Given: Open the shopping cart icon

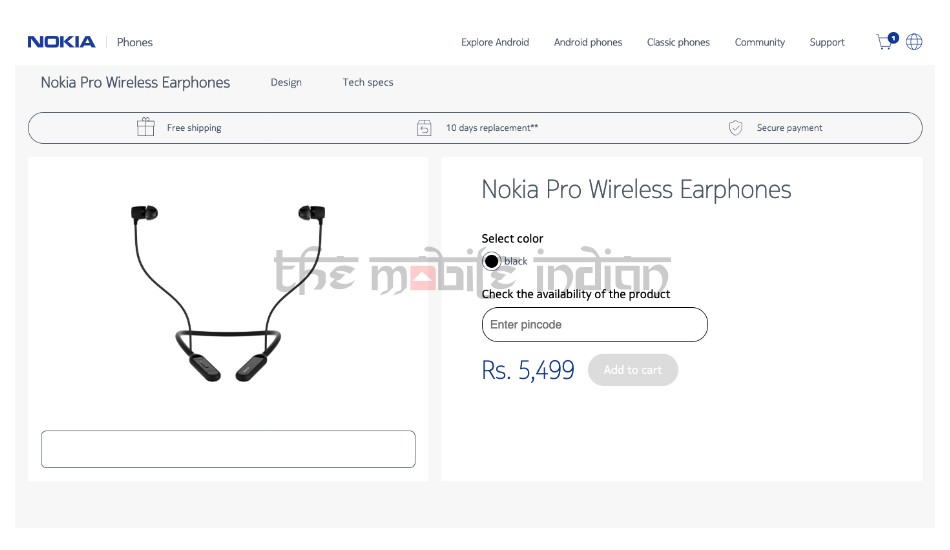Looking at the screenshot, I should (x=887, y=41).
